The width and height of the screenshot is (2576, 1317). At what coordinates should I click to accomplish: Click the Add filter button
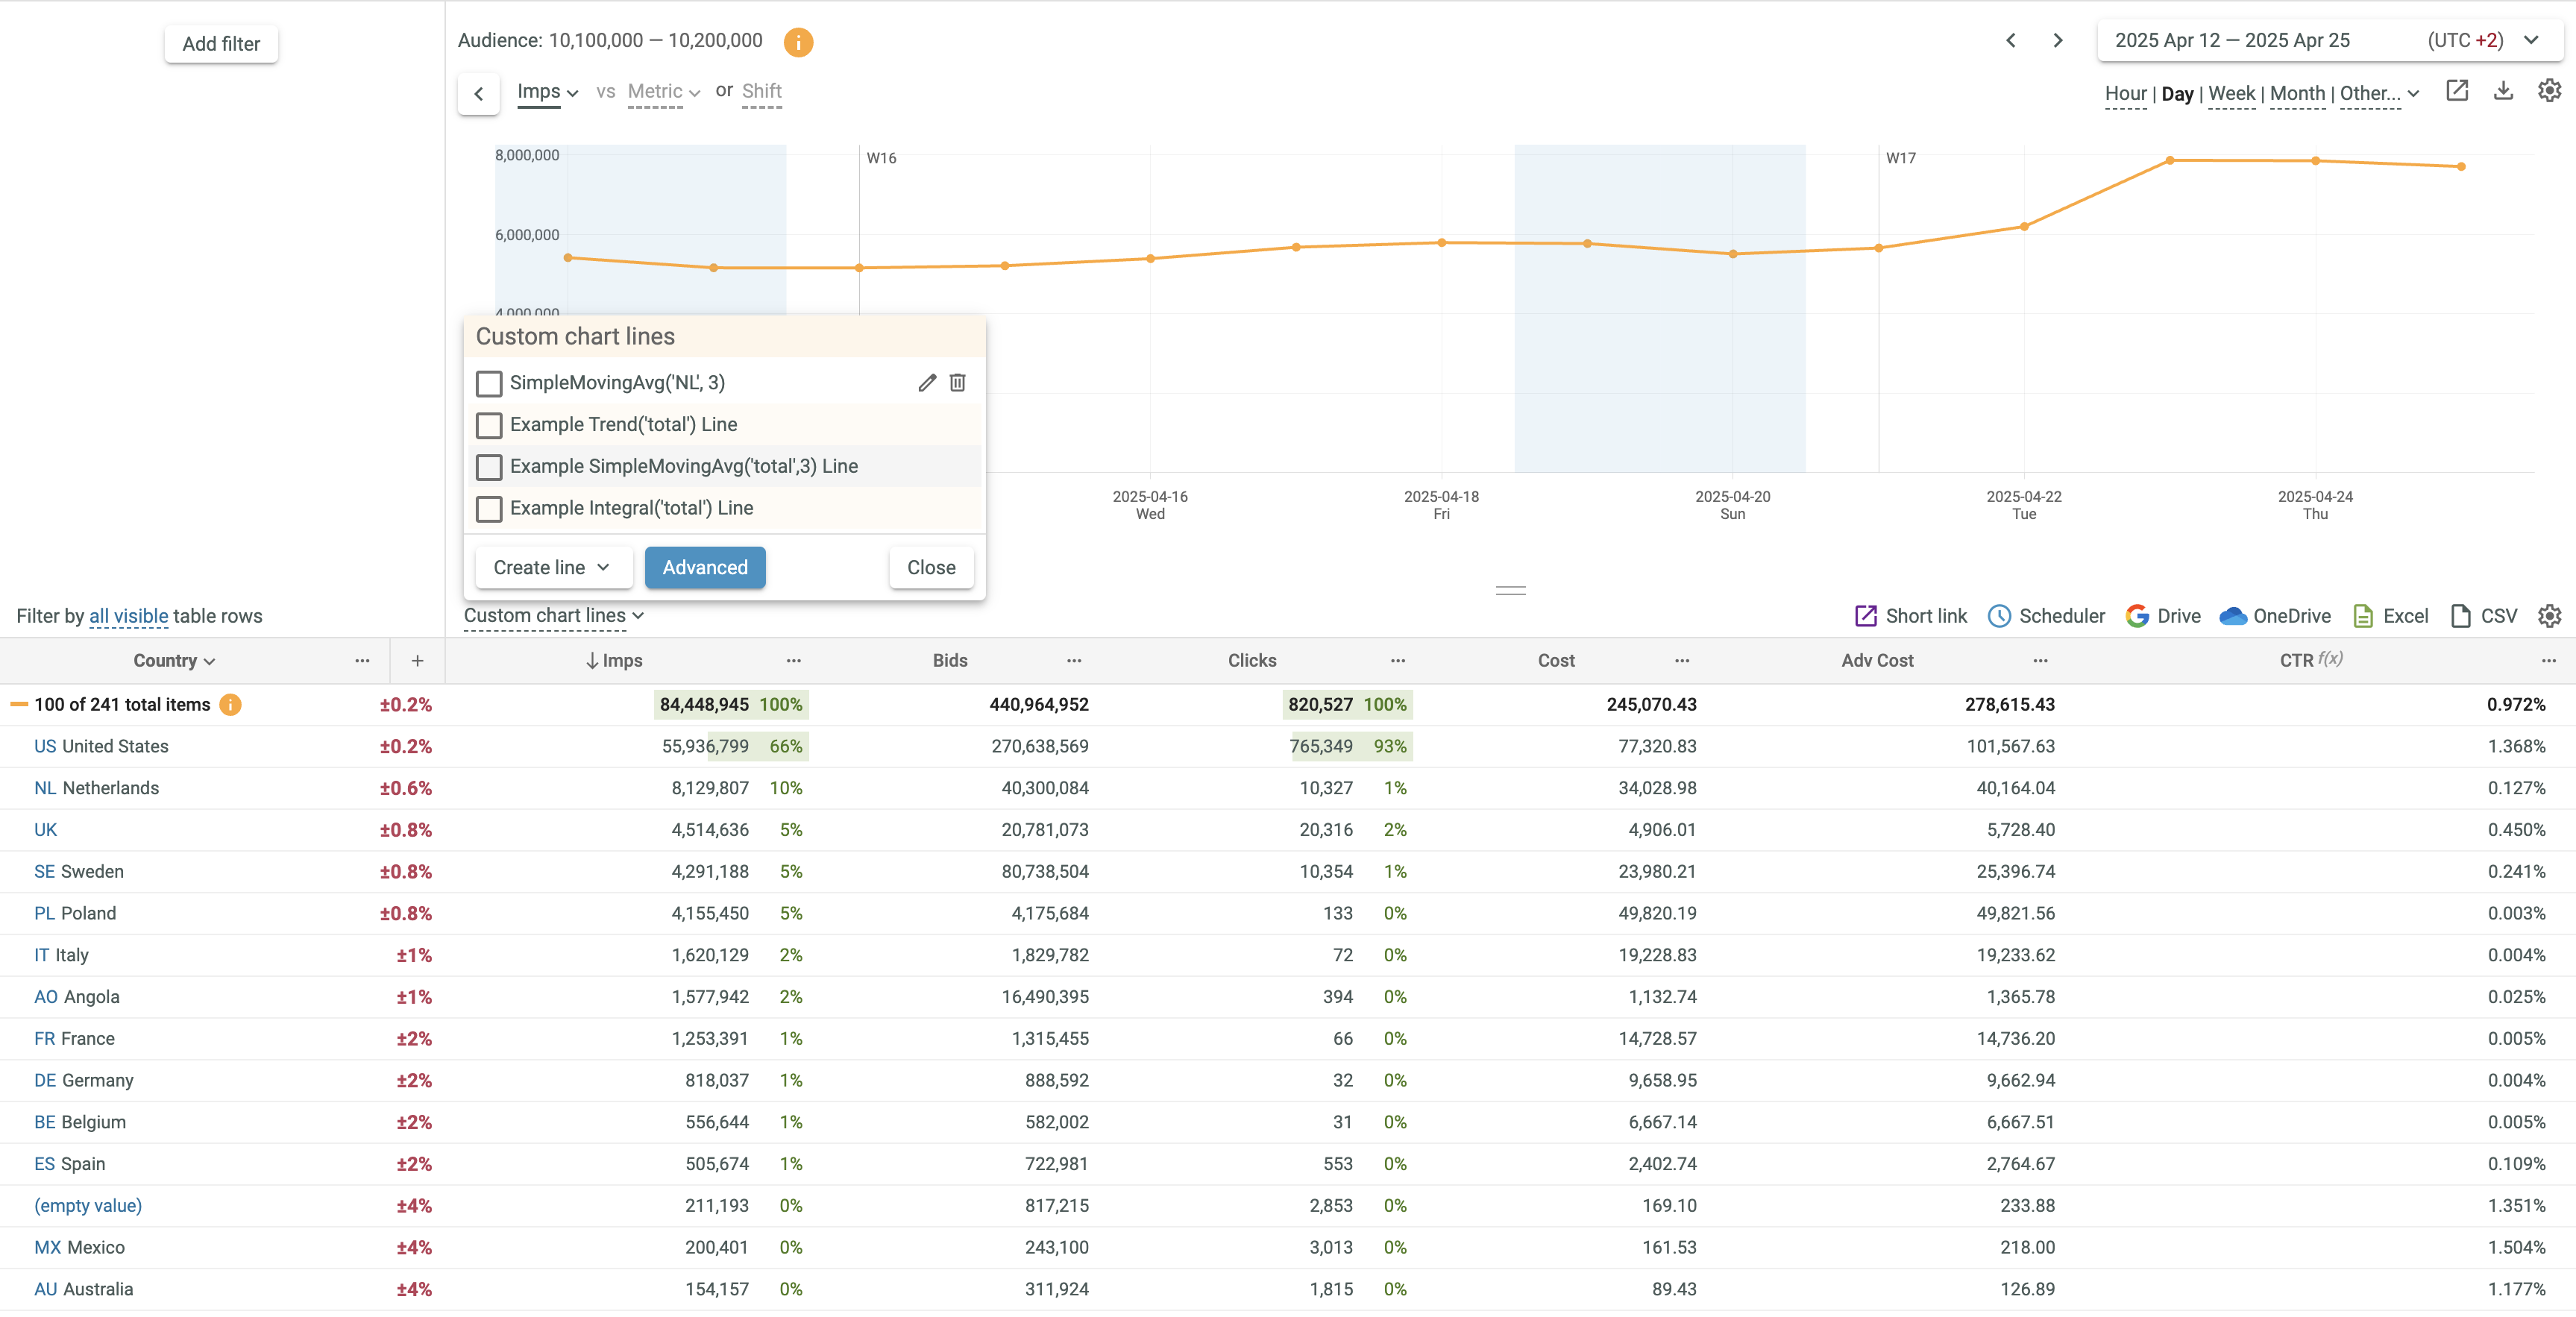pos(221,44)
